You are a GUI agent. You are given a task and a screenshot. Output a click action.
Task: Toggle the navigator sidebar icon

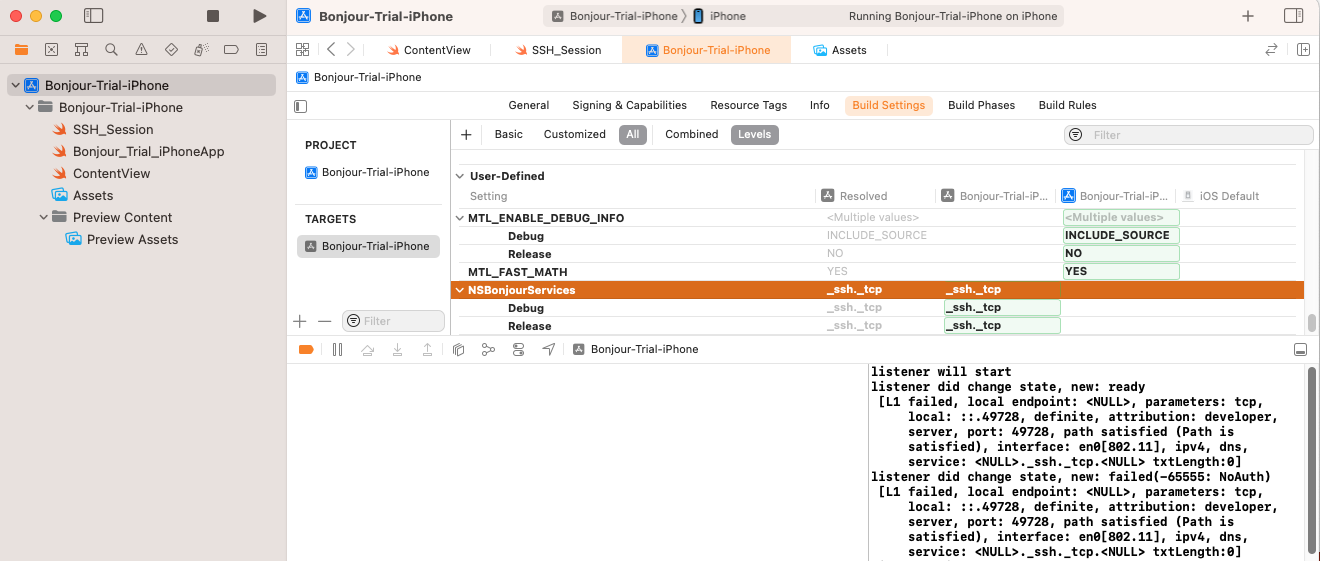(x=94, y=16)
